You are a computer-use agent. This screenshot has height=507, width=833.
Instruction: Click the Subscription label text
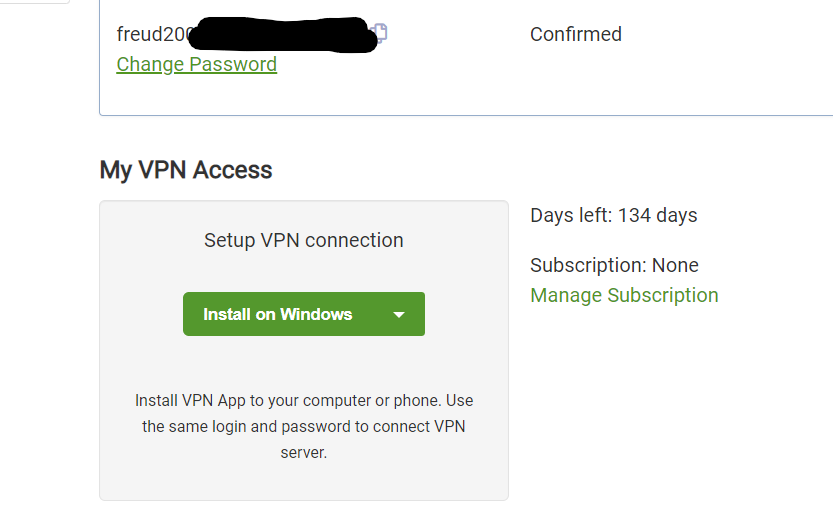[x=588, y=265]
